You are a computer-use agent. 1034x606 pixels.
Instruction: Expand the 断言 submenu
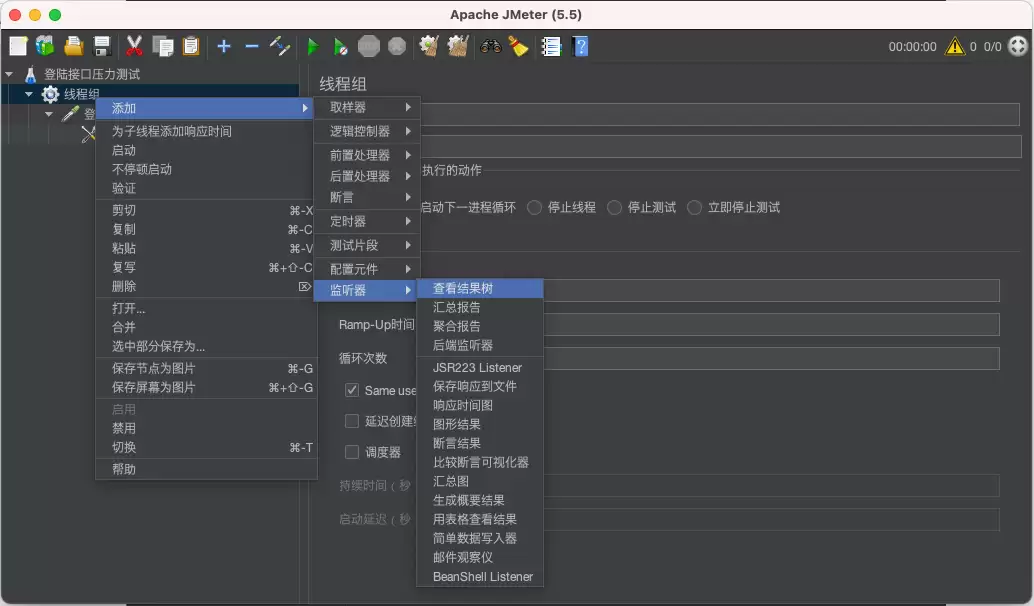coord(365,197)
